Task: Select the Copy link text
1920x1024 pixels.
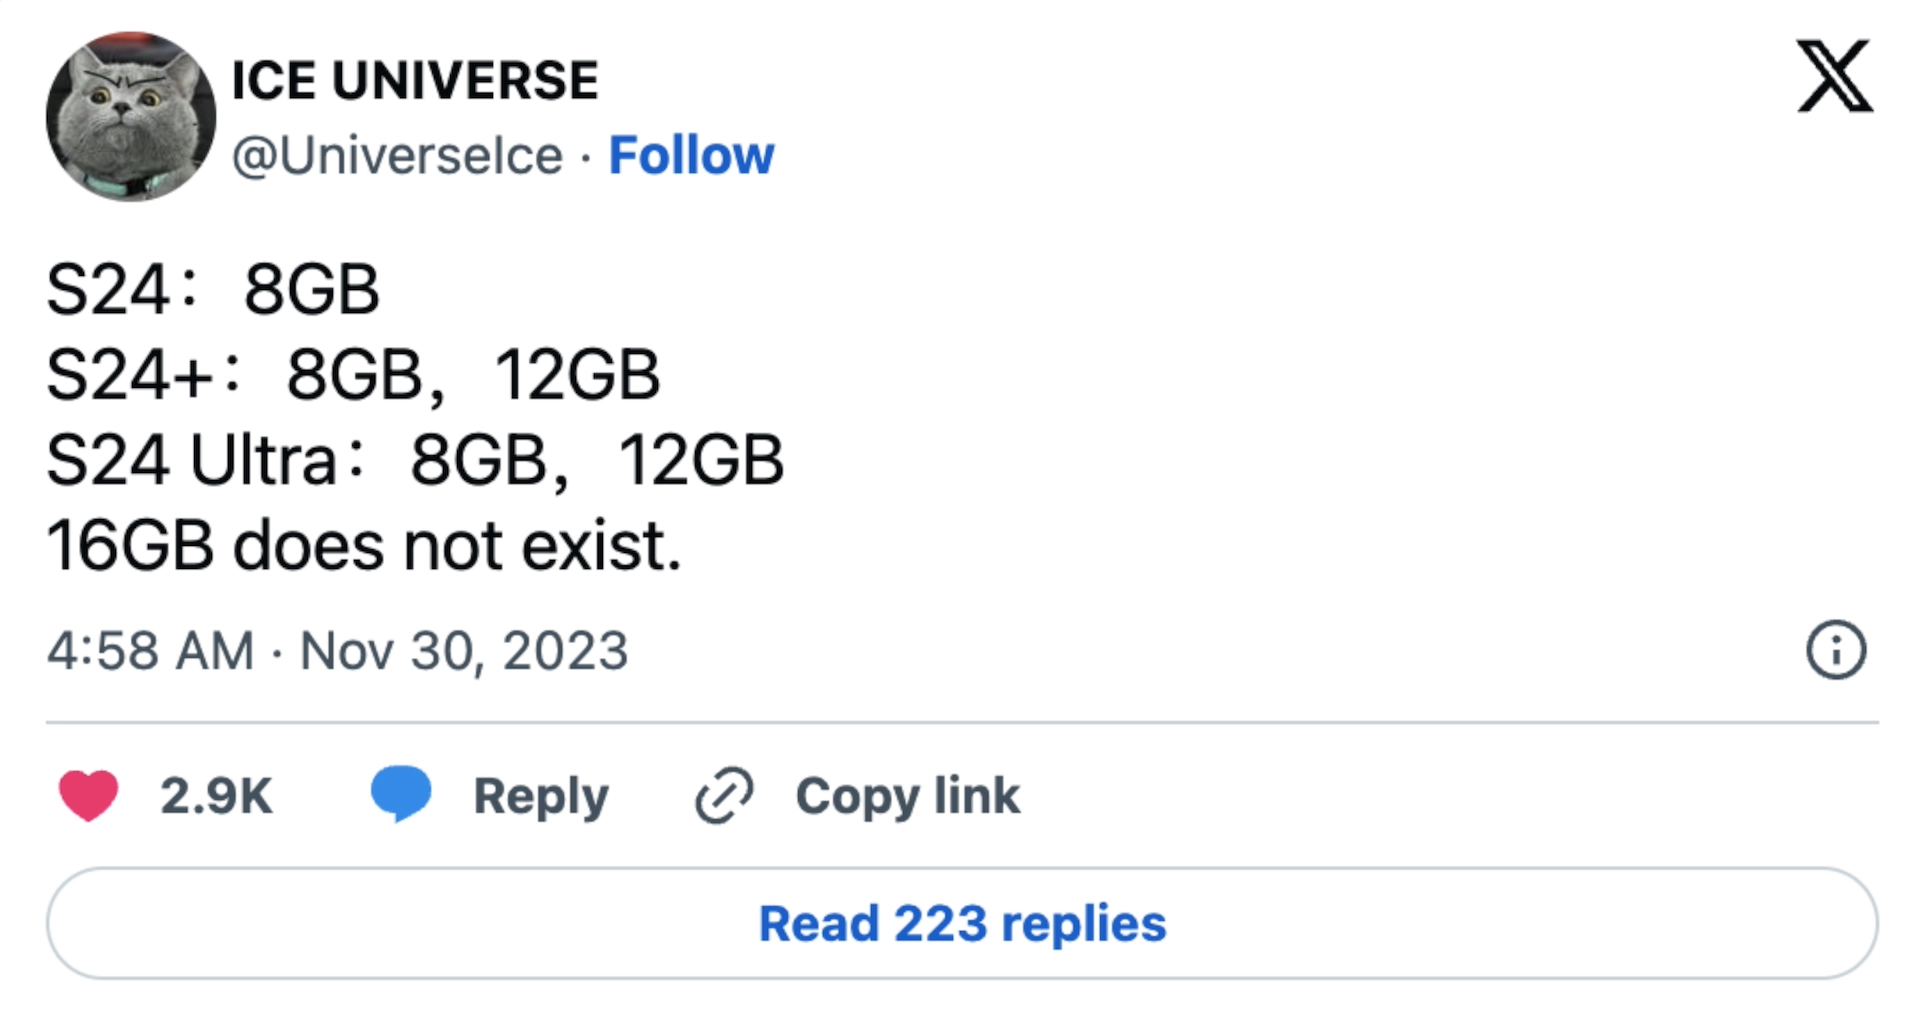Action: coord(907,796)
